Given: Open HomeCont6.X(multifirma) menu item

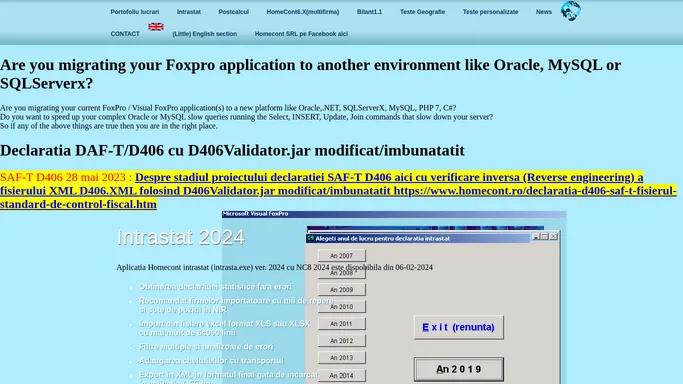Looking at the screenshot, I should coord(303,12).
